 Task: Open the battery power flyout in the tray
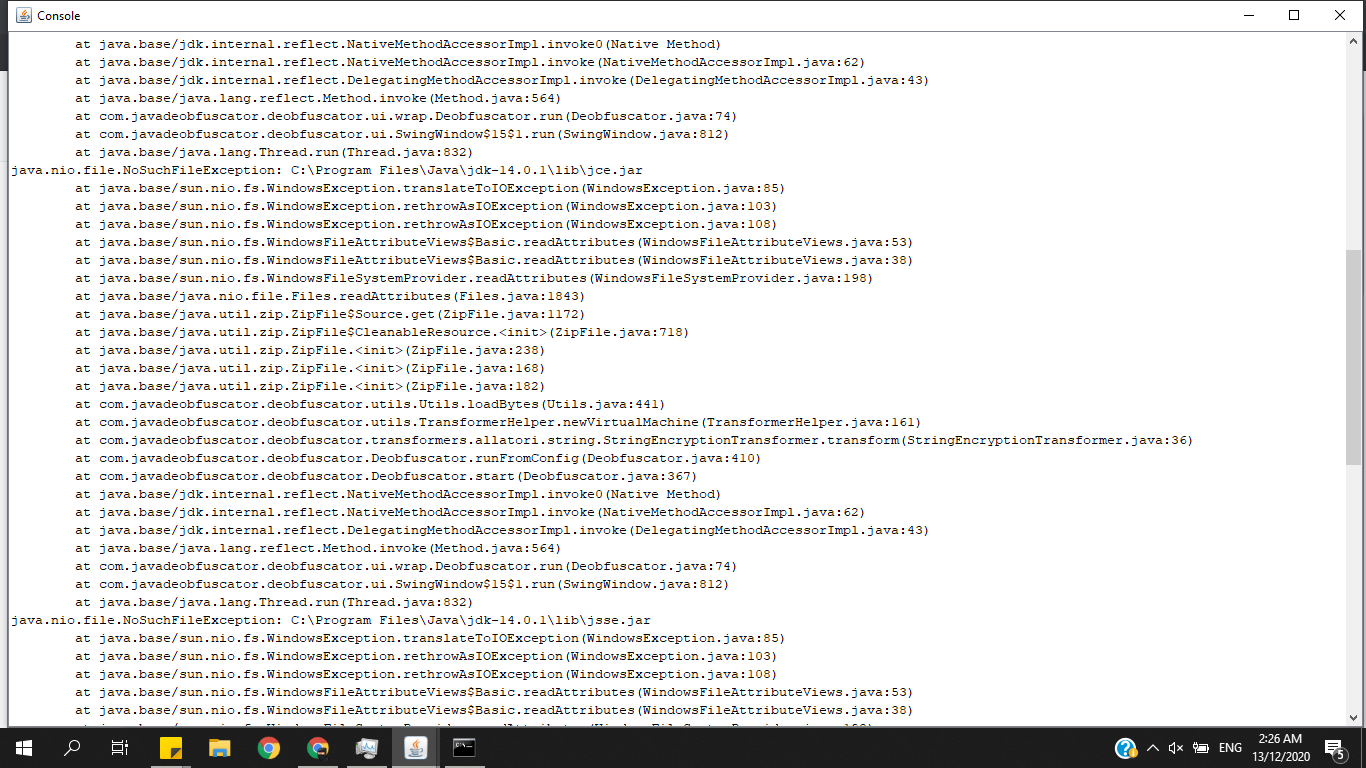pos(1200,747)
